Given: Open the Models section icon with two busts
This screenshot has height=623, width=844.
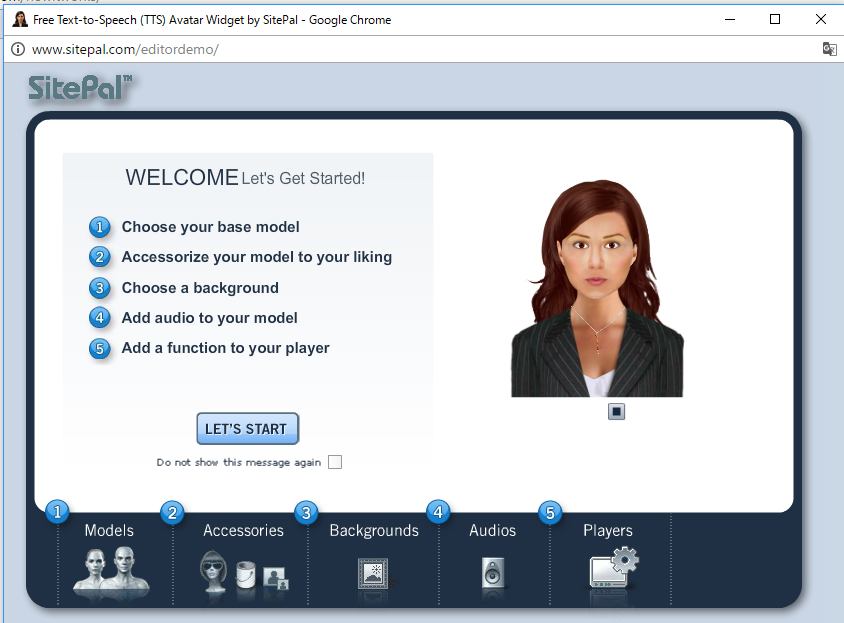Looking at the screenshot, I should point(111,571).
